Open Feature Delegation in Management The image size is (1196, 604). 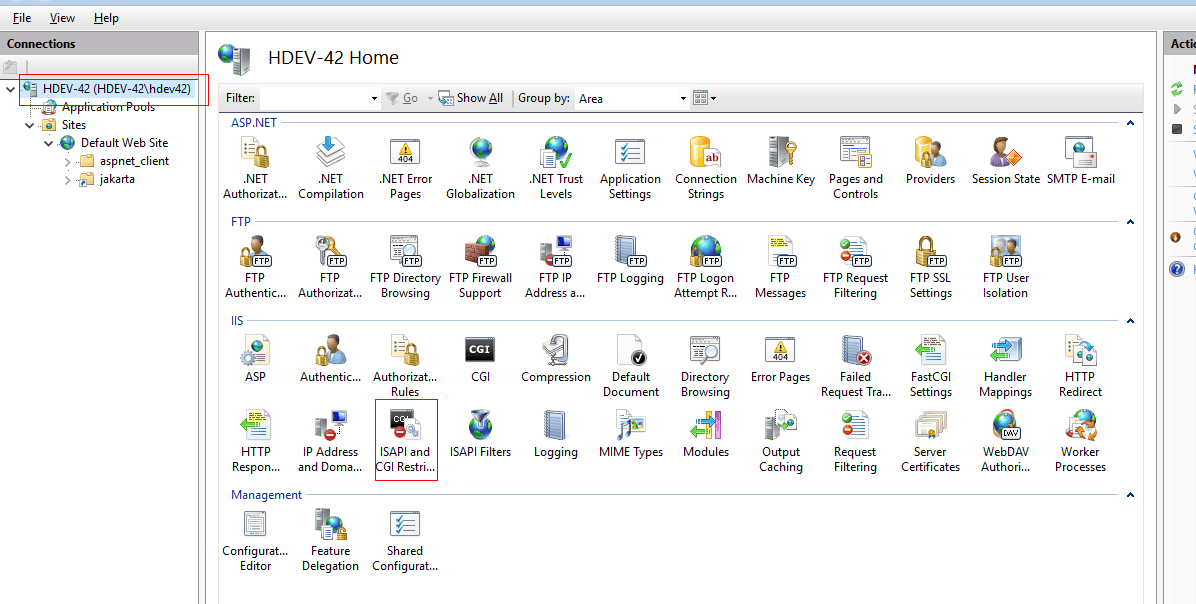[330, 540]
